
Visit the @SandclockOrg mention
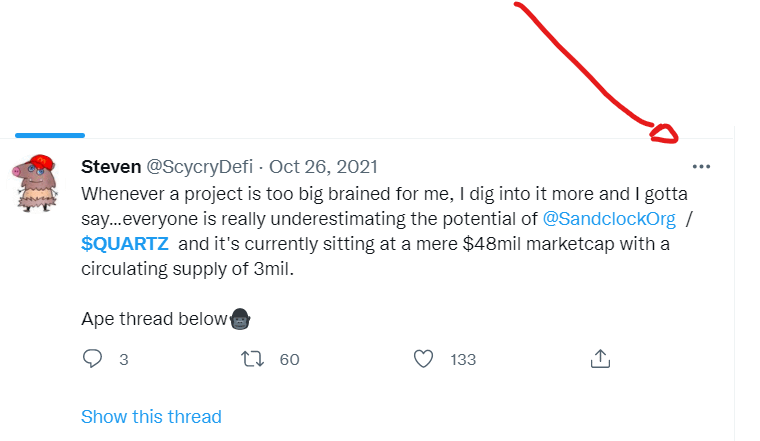[609, 217]
